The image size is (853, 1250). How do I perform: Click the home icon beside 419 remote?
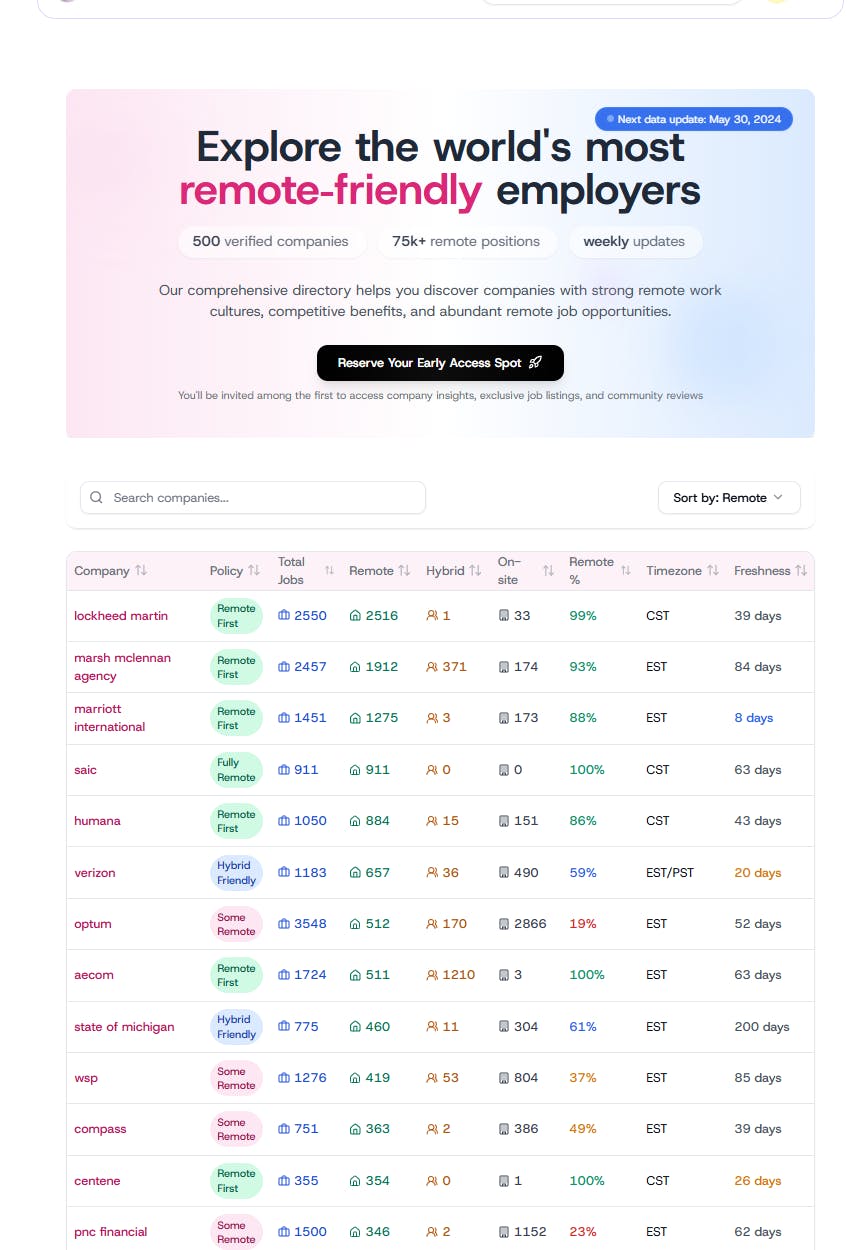click(355, 1078)
